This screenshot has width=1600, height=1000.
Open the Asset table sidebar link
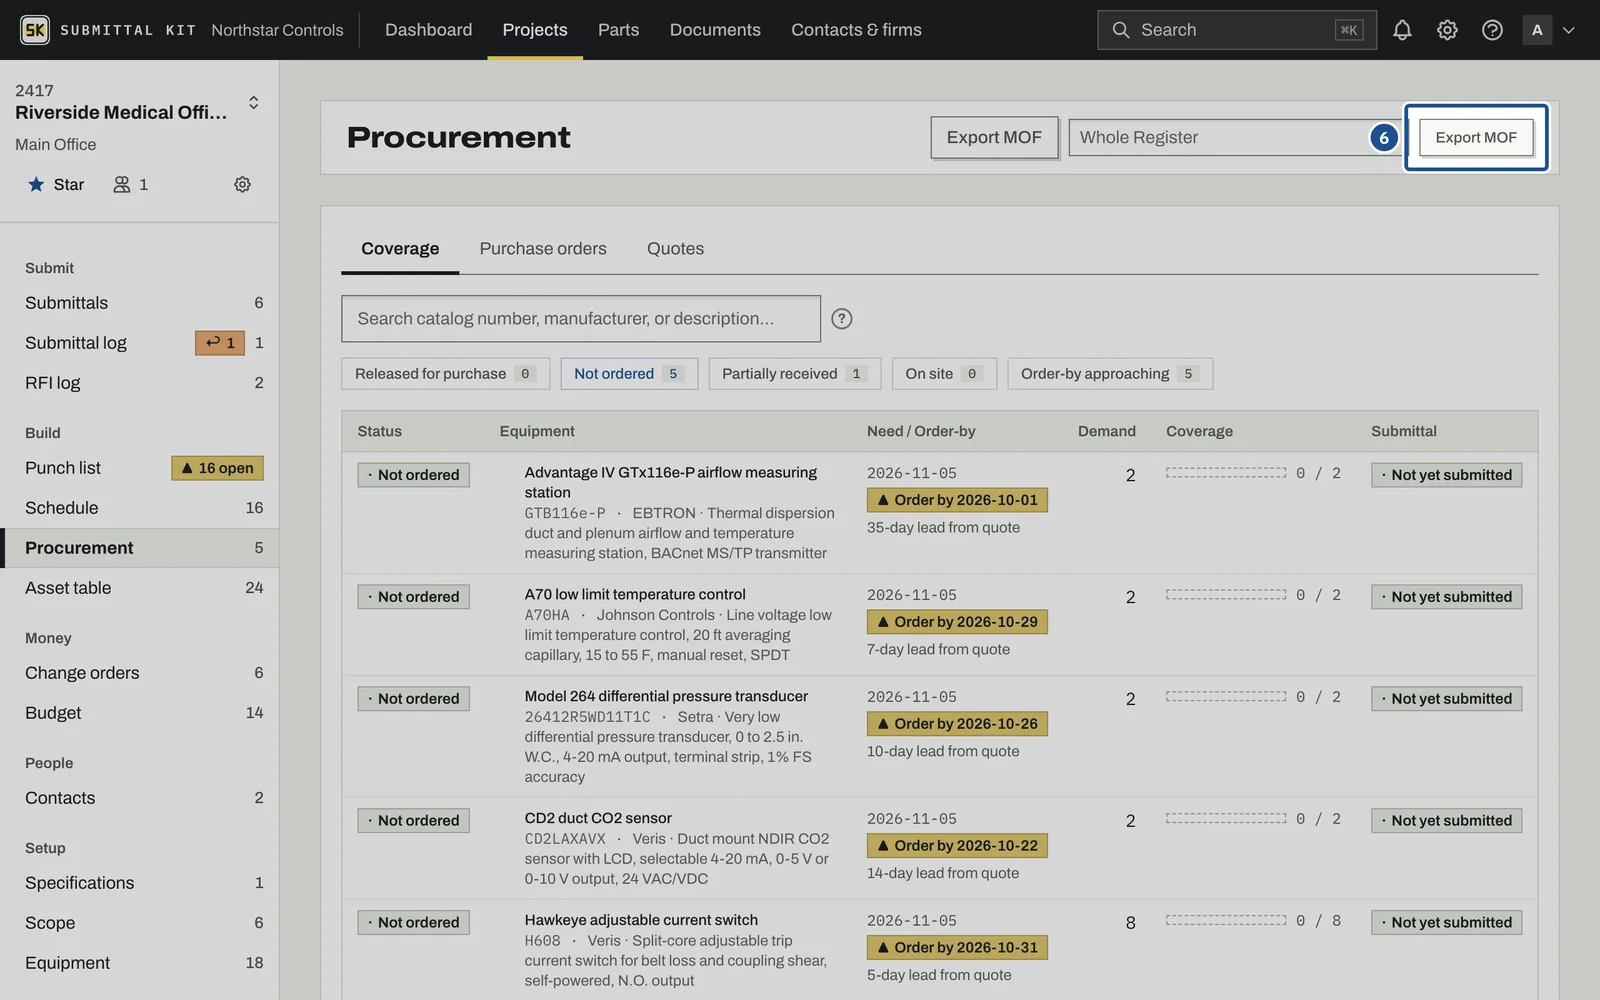pos(140,588)
